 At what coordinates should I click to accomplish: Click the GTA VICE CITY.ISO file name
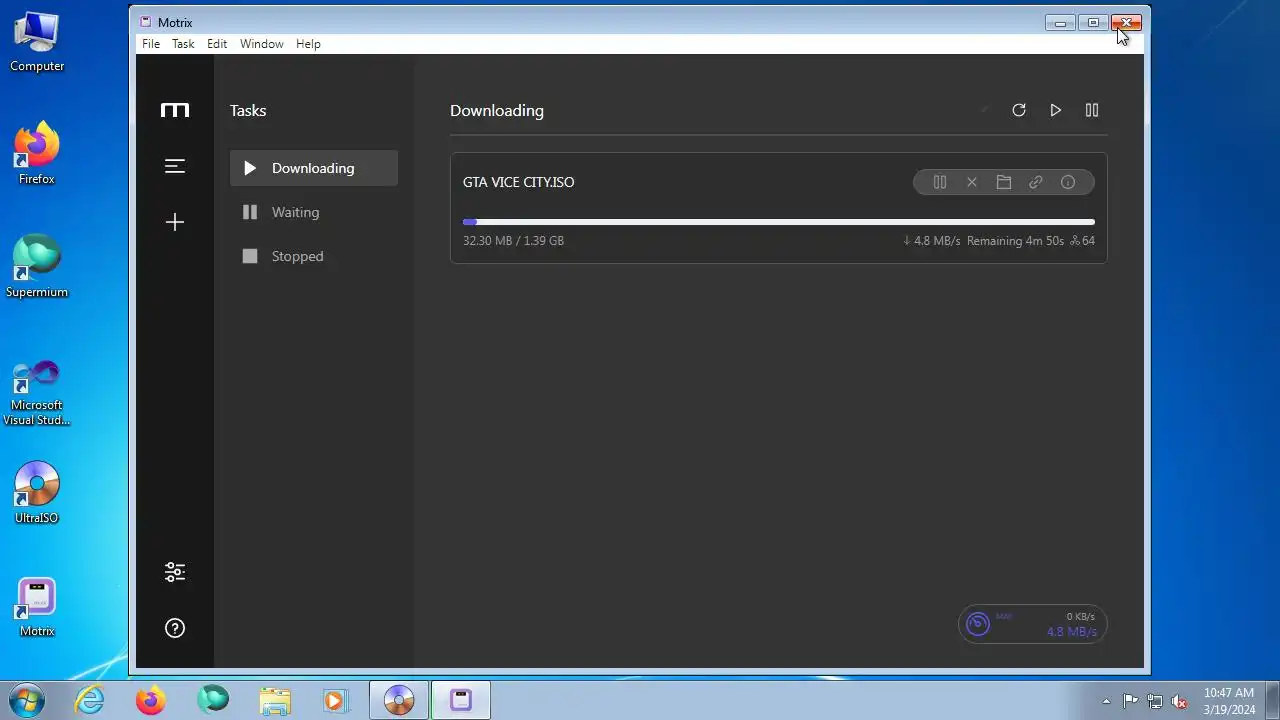coord(518,182)
